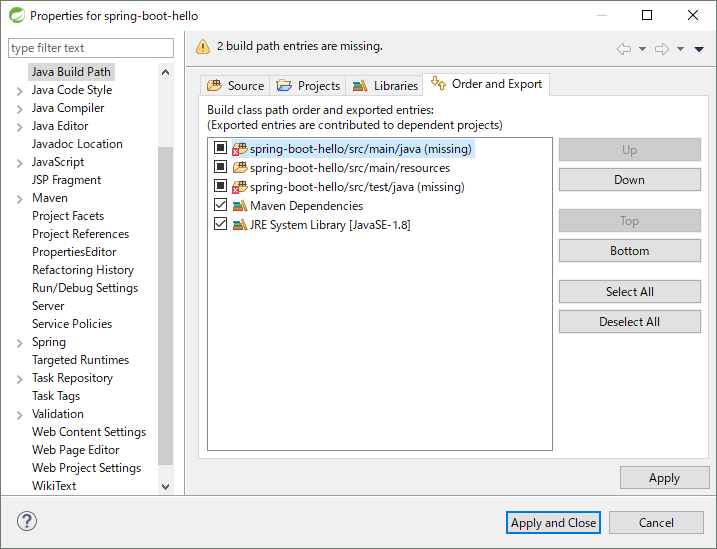Switch to the Libraries tab
This screenshot has width=717, height=549.
(385, 85)
